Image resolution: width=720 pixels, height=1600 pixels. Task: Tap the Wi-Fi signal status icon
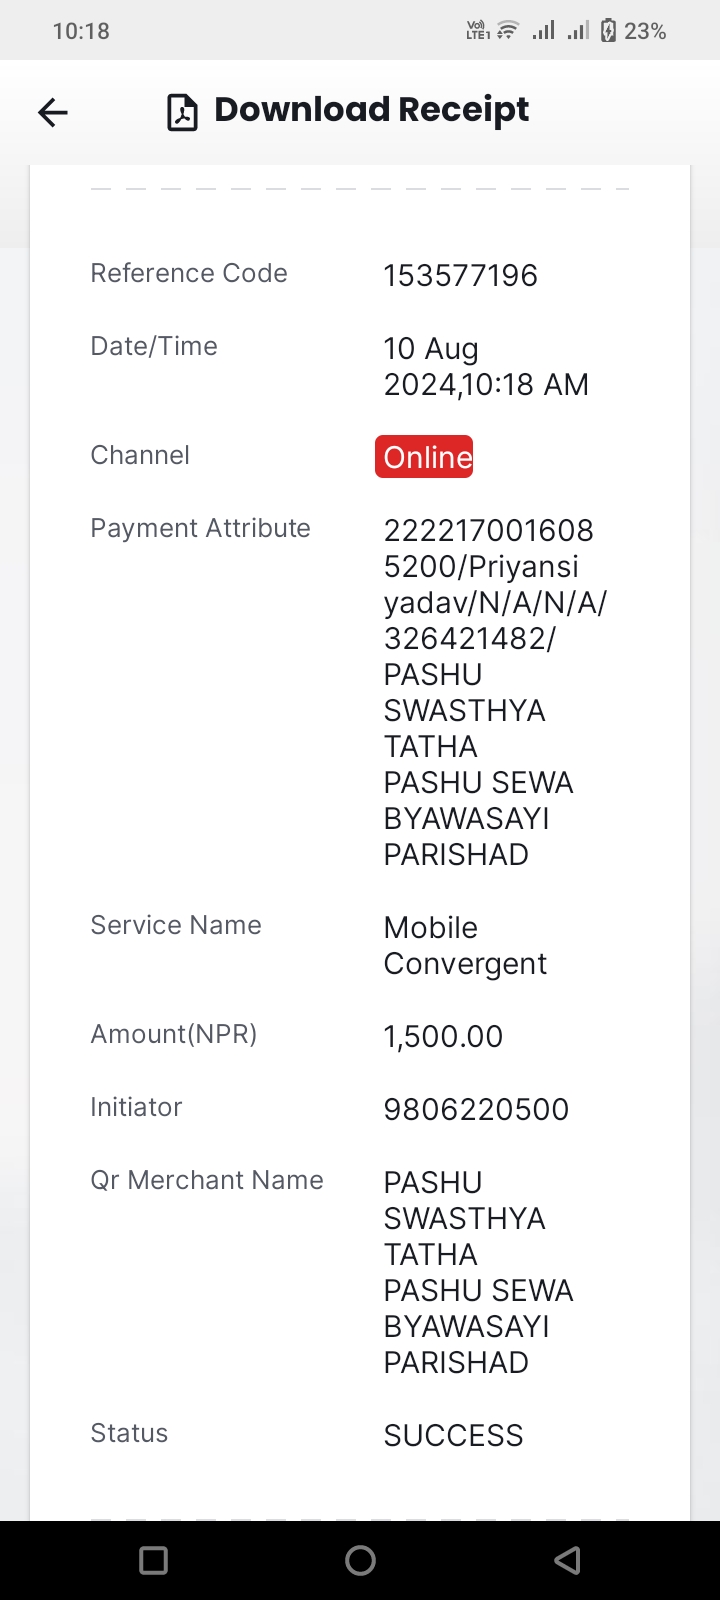click(x=508, y=31)
